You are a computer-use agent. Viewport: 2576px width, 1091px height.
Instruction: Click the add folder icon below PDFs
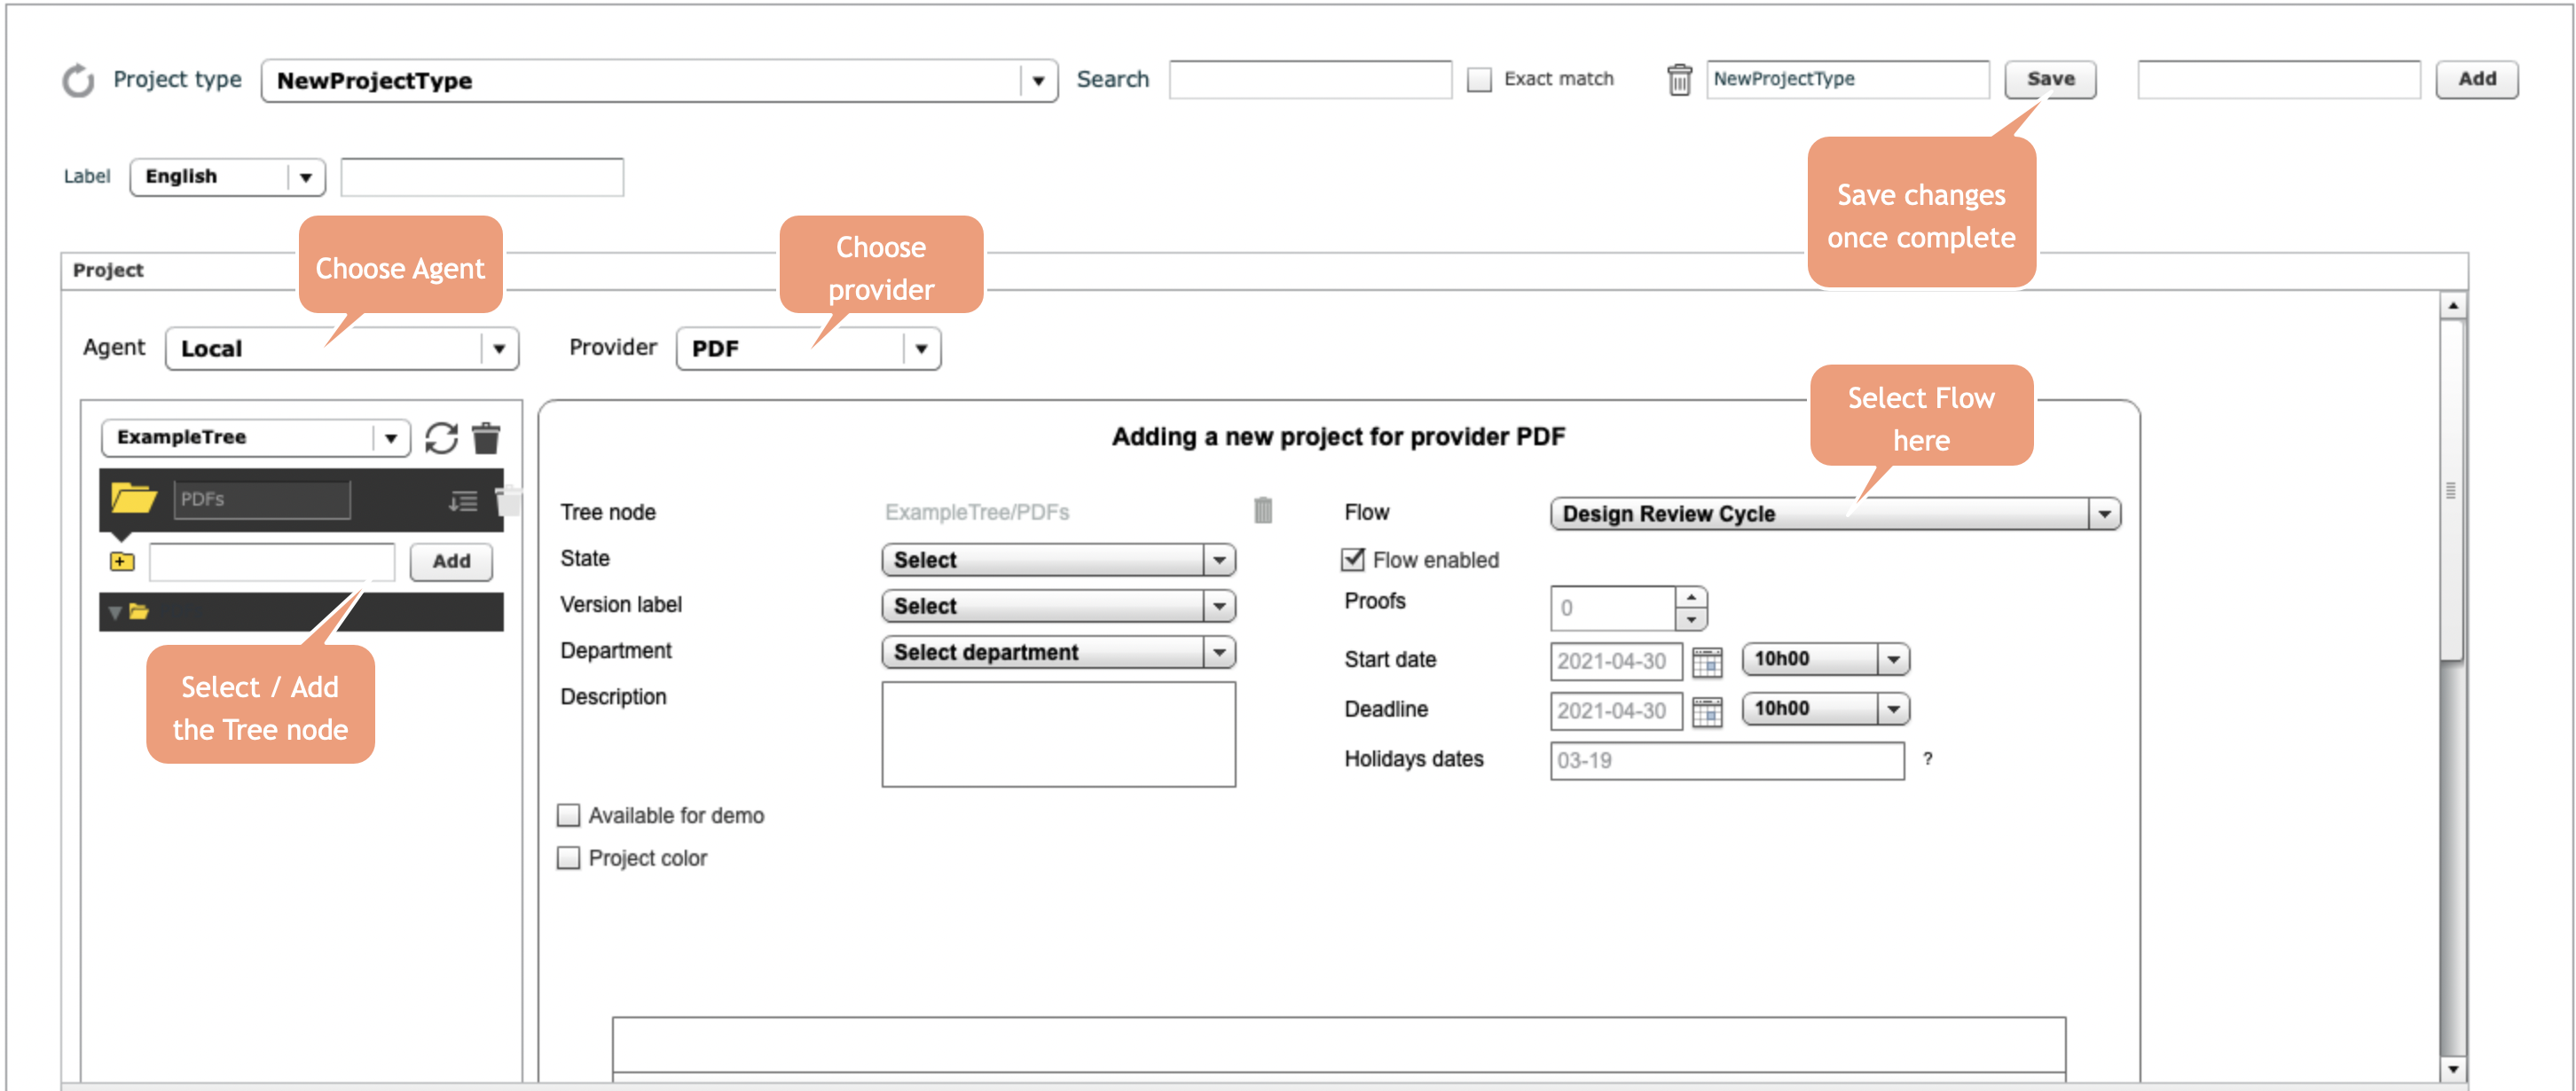click(x=122, y=562)
